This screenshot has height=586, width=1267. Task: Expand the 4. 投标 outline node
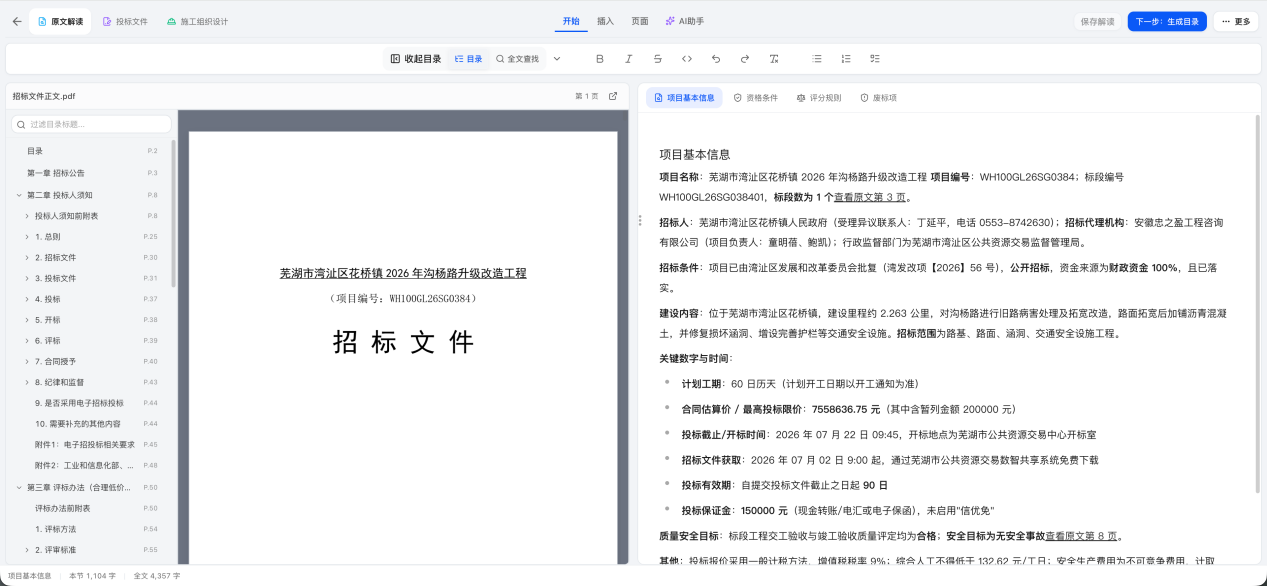27,299
